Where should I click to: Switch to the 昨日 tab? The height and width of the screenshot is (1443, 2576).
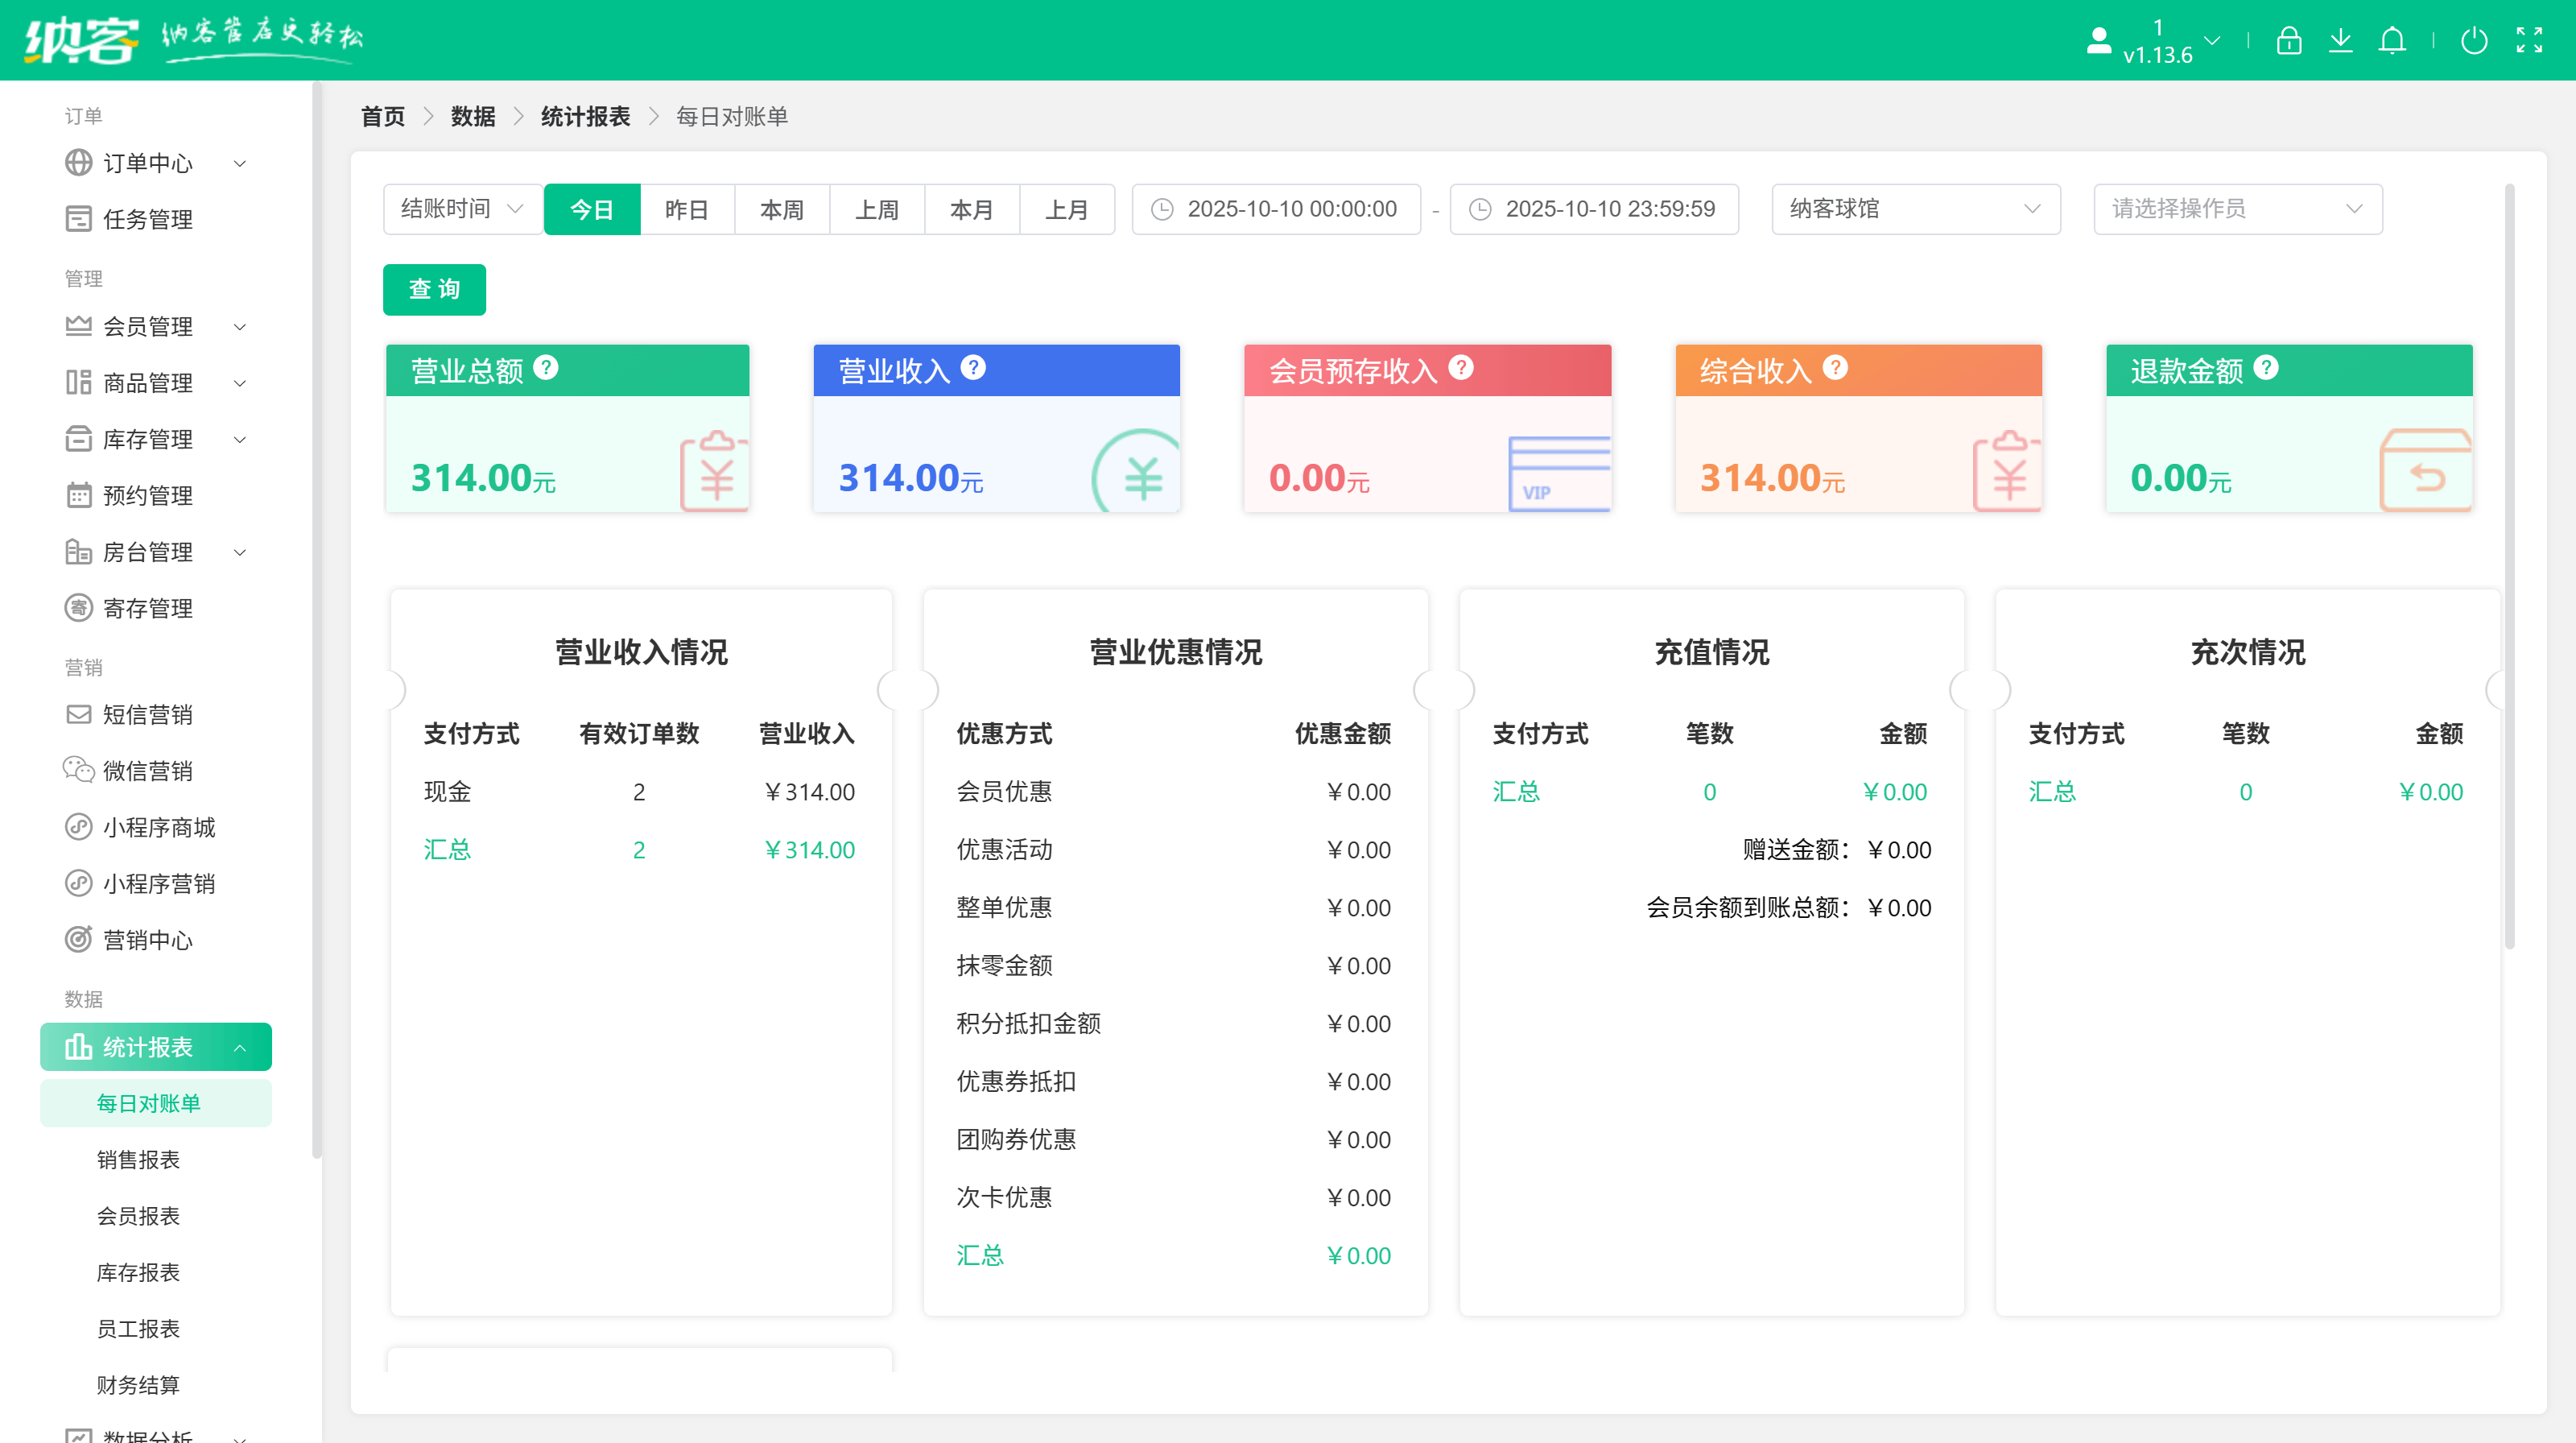686,209
